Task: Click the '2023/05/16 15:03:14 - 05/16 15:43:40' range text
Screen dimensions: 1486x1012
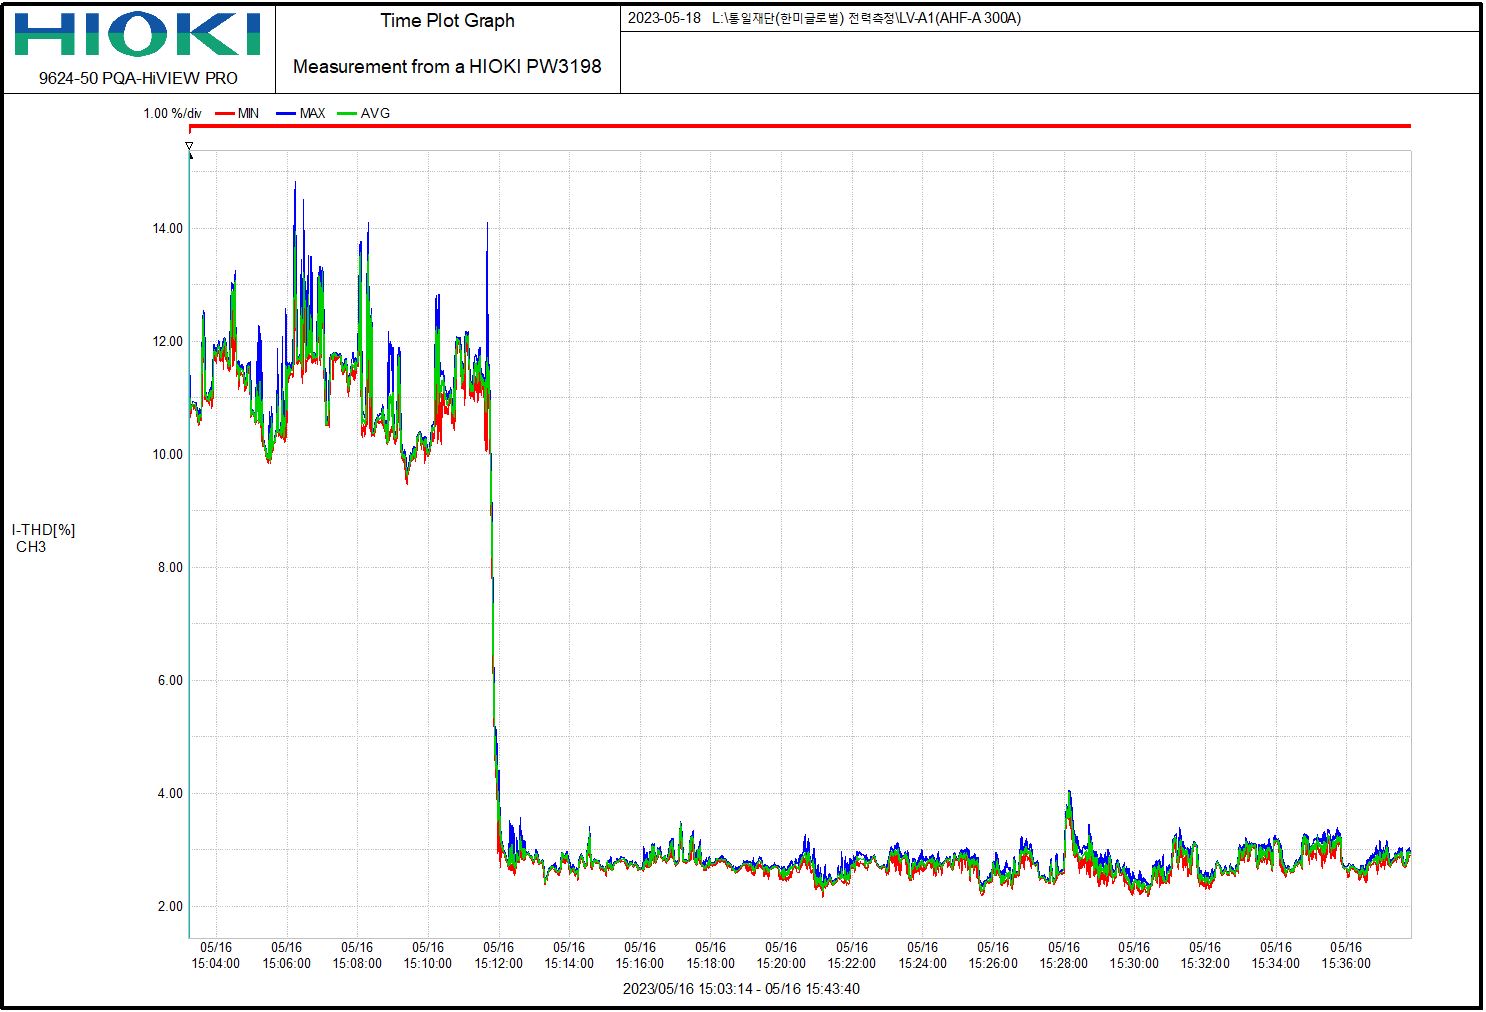Action: (x=741, y=989)
